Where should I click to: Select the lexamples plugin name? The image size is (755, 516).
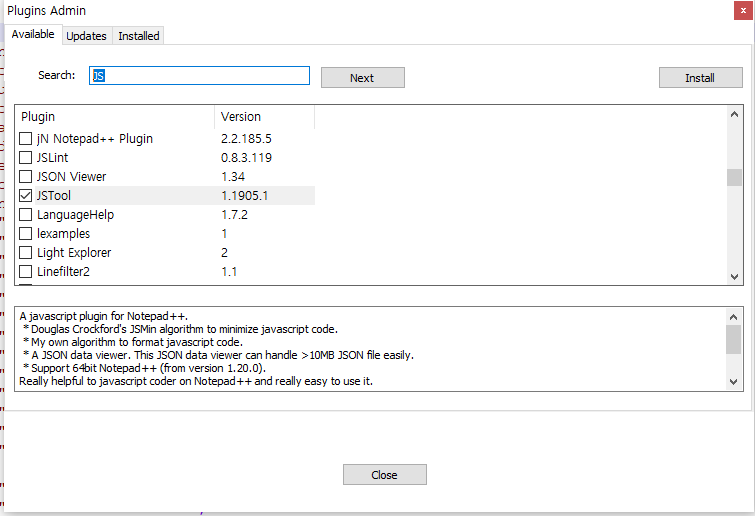[x=63, y=233]
